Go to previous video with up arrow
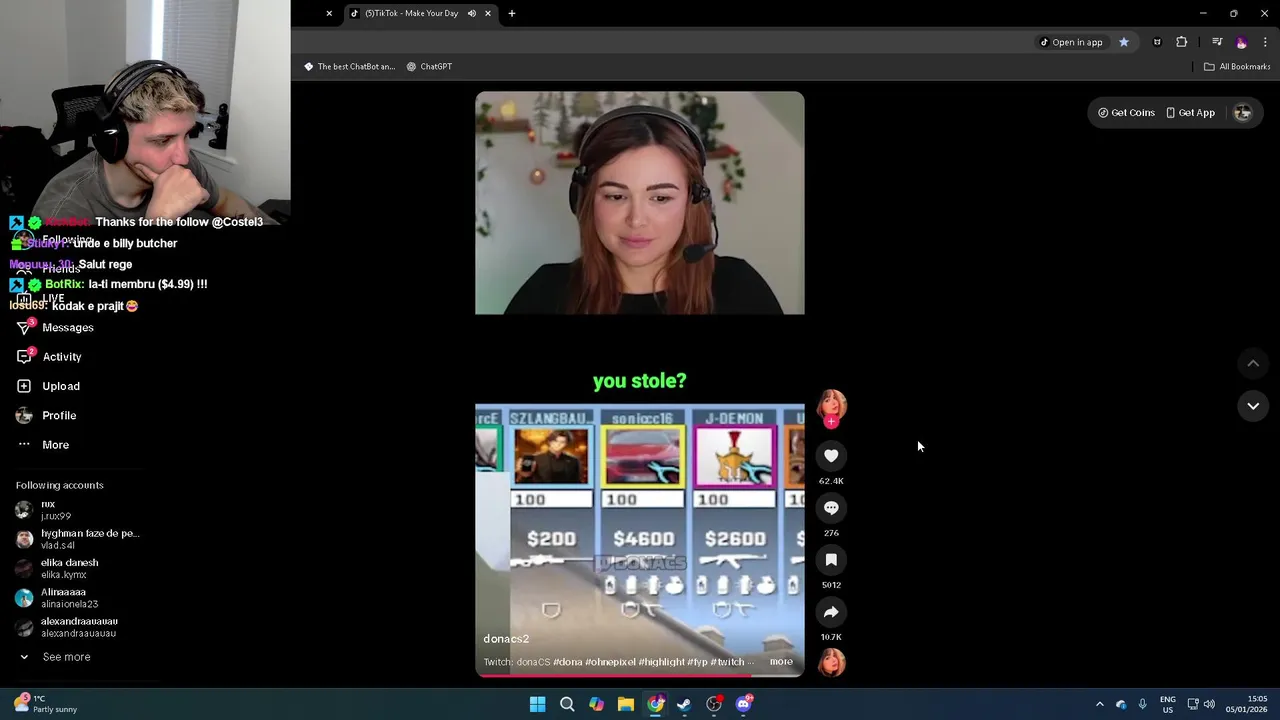 pyautogui.click(x=1253, y=363)
